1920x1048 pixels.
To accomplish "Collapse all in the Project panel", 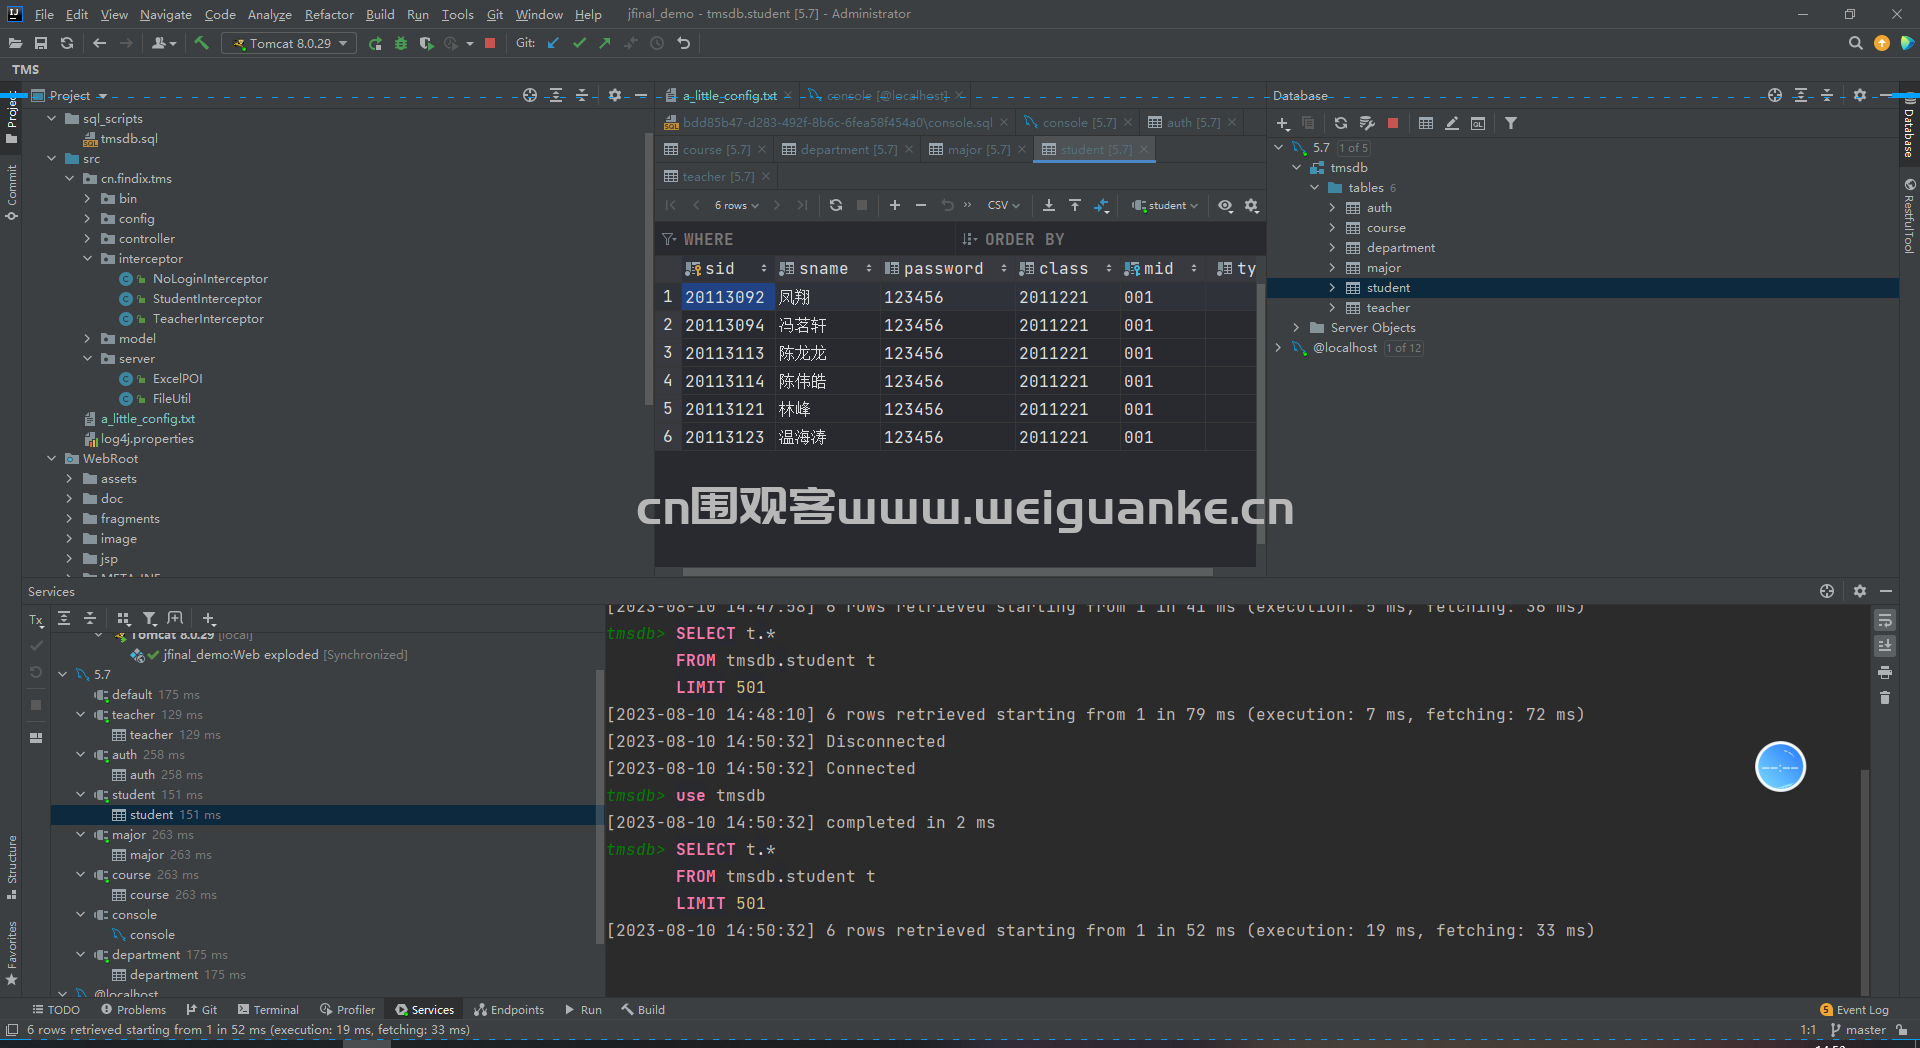I will [582, 95].
